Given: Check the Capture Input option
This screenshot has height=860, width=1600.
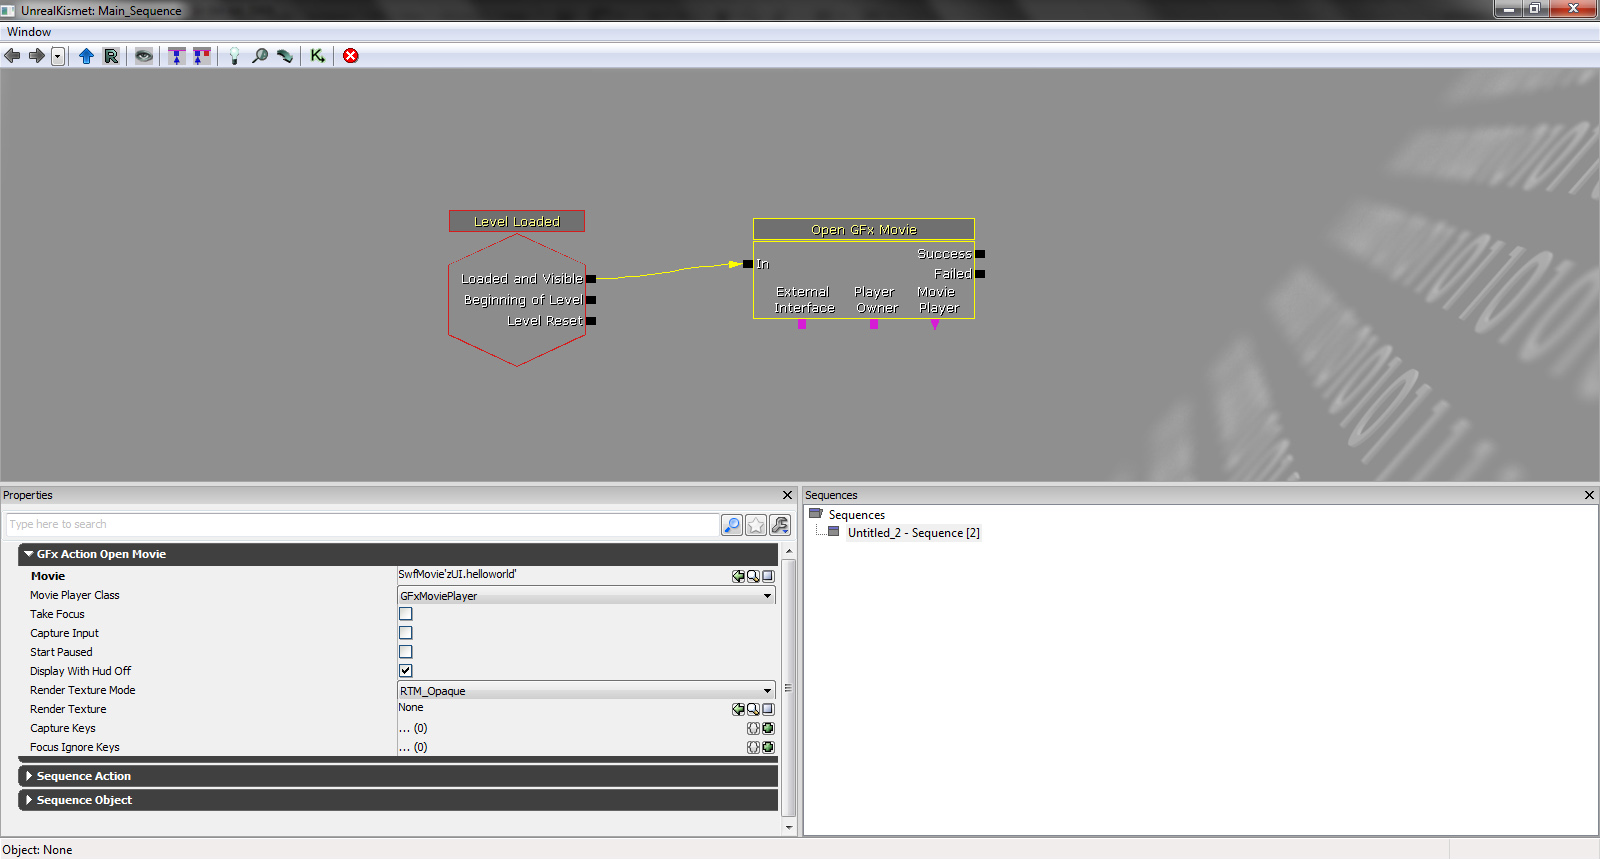Looking at the screenshot, I should point(406,633).
